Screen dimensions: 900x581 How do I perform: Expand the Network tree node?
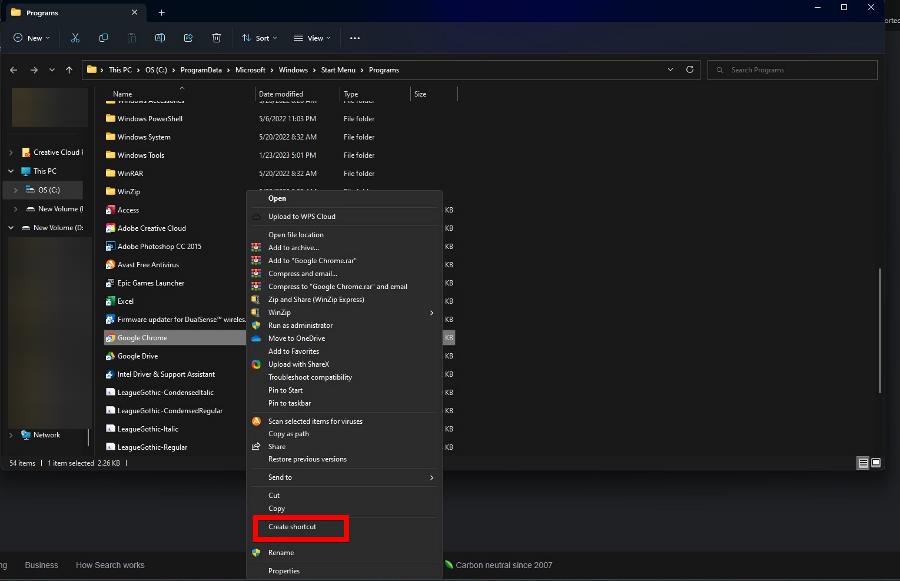(x=11, y=435)
